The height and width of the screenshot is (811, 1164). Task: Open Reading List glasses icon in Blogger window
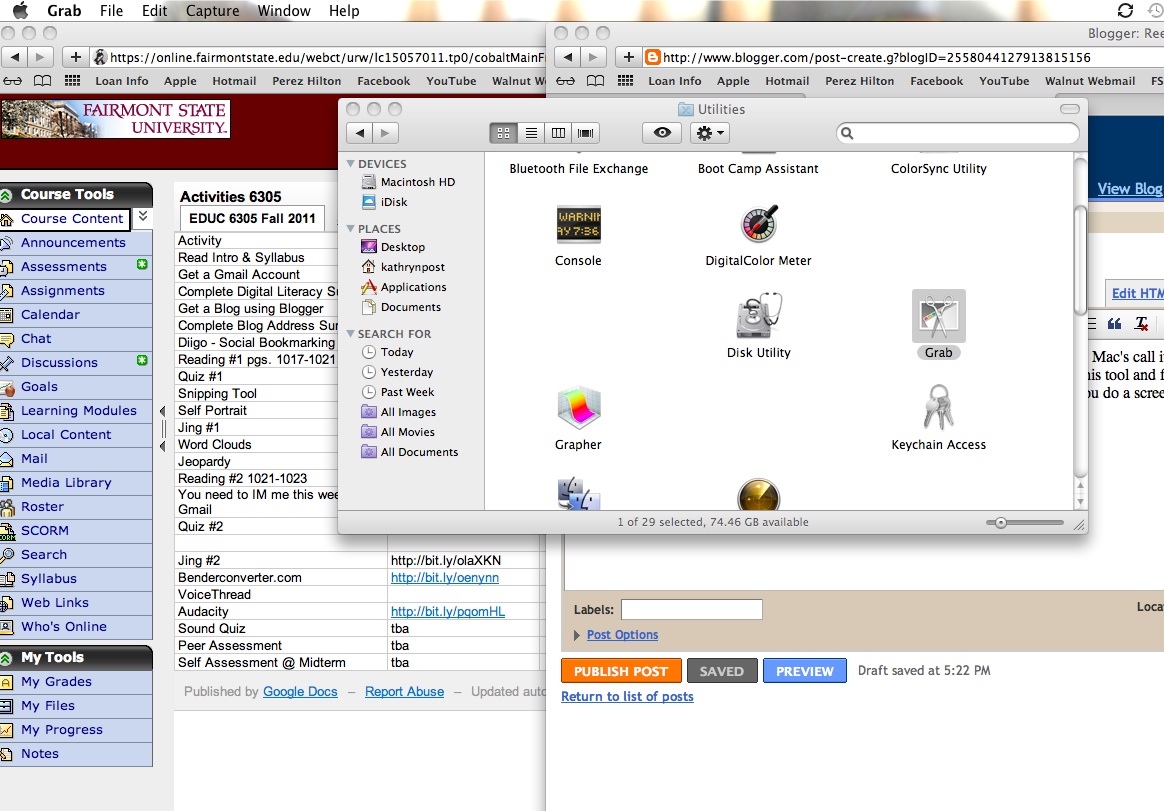tap(565, 80)
